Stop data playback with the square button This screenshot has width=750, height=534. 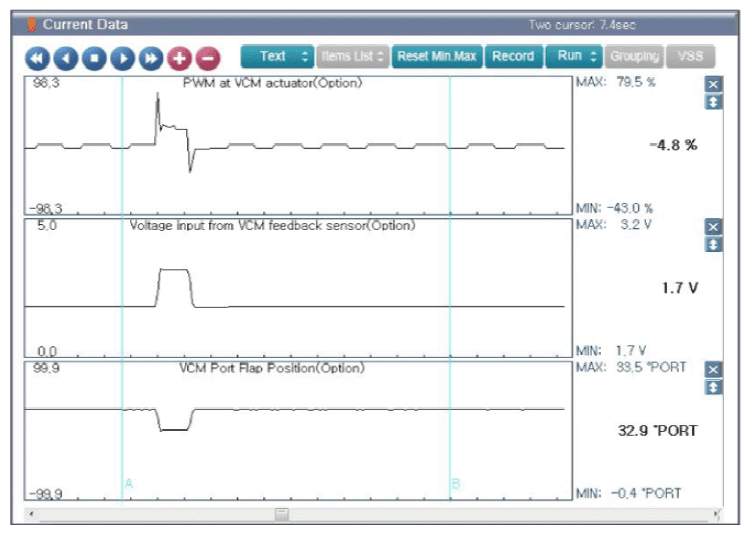click(x=94, y=58)
